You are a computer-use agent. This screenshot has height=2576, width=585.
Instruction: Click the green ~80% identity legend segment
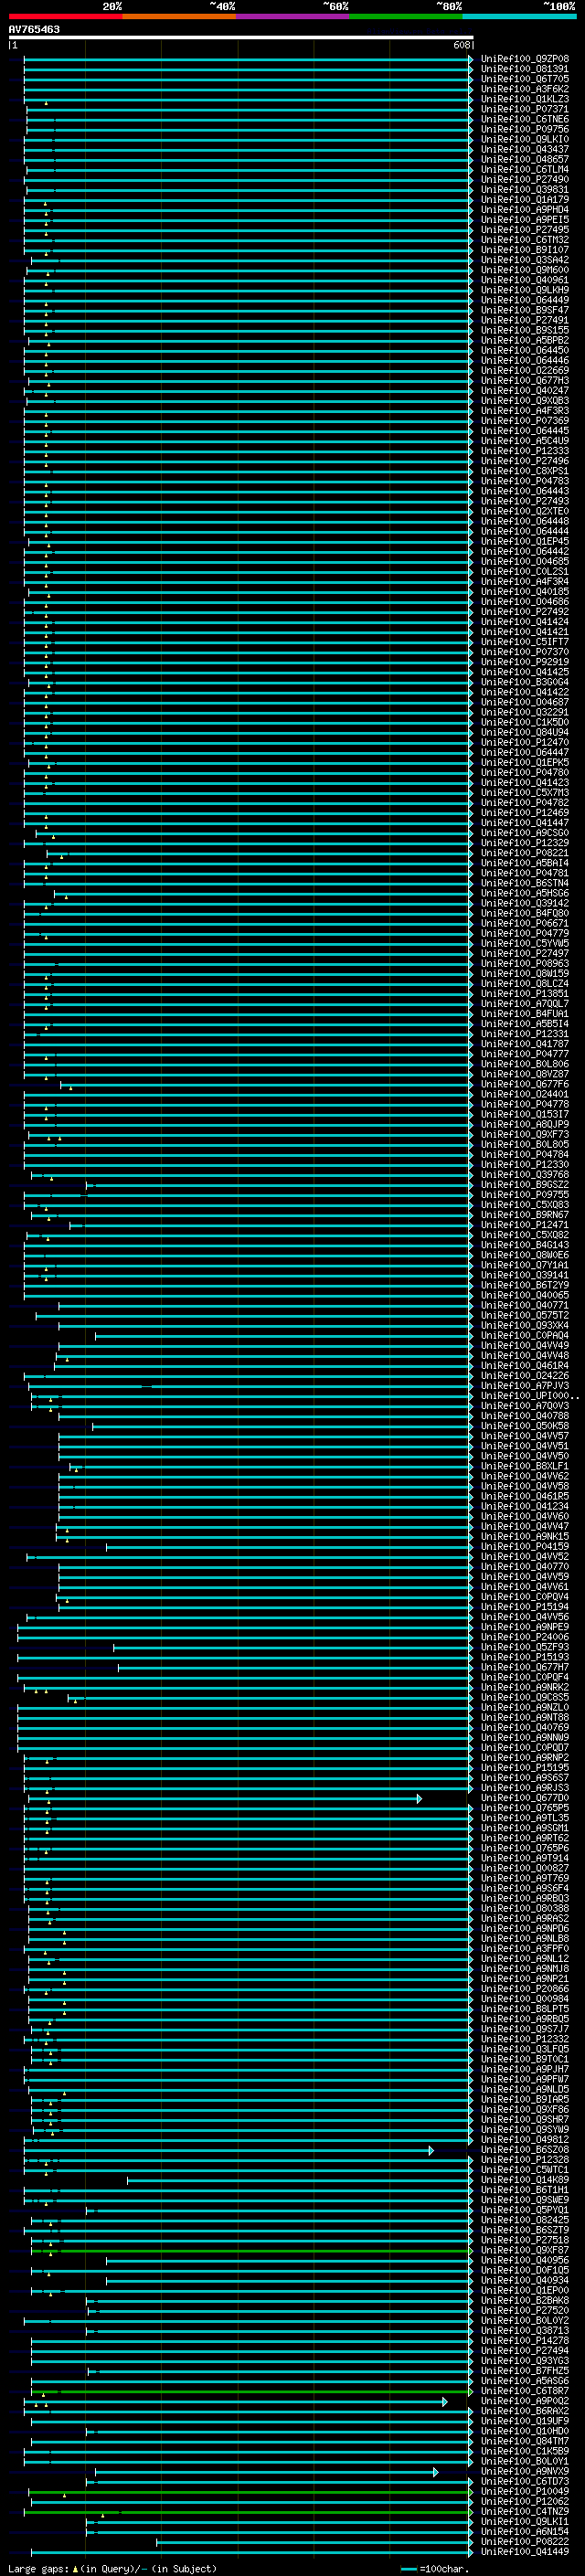[x=406, y=16]
